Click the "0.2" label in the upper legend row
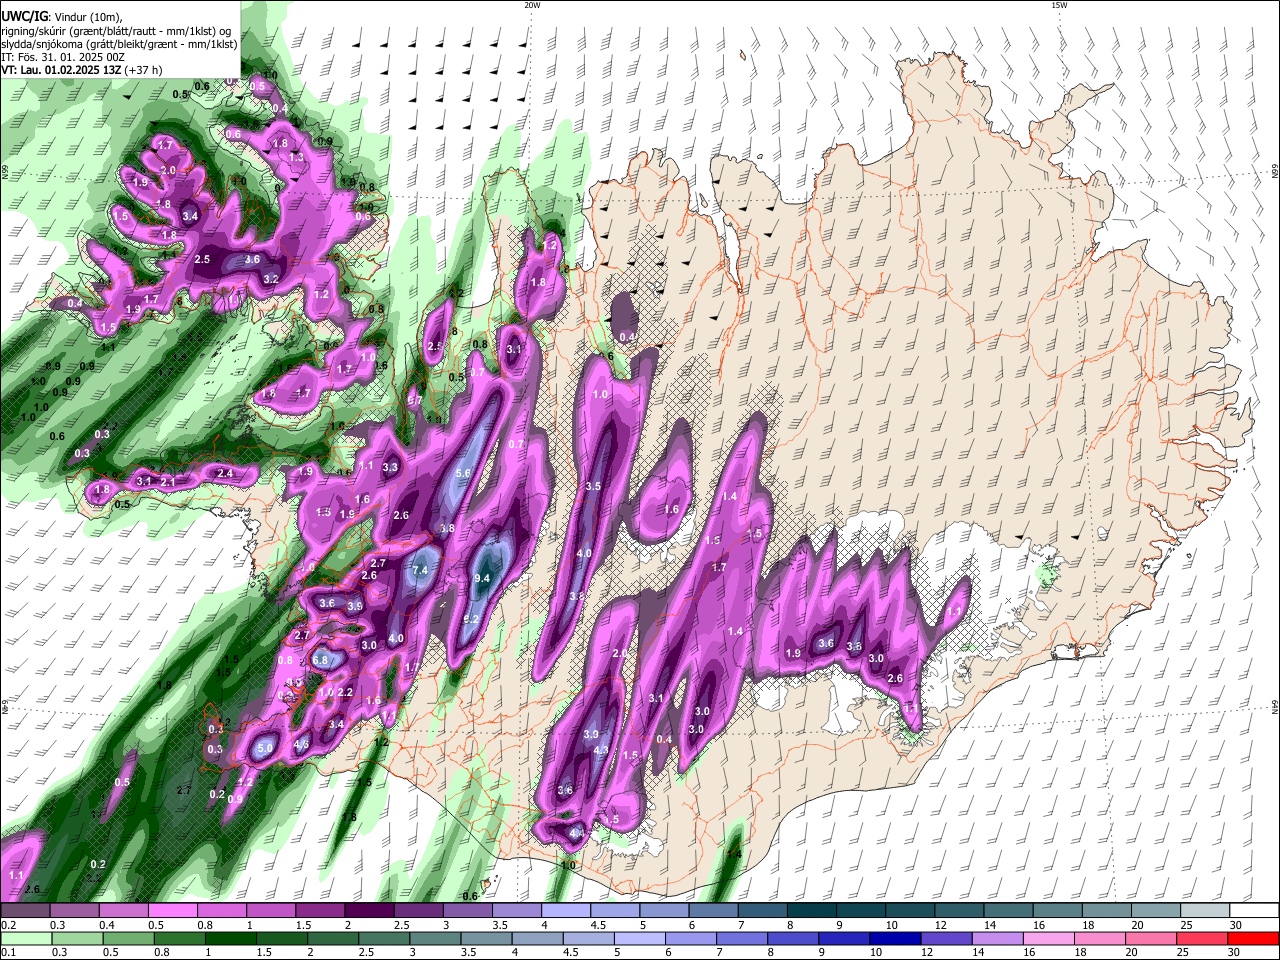The image size is (1280, 960). [x=8, y=925]
